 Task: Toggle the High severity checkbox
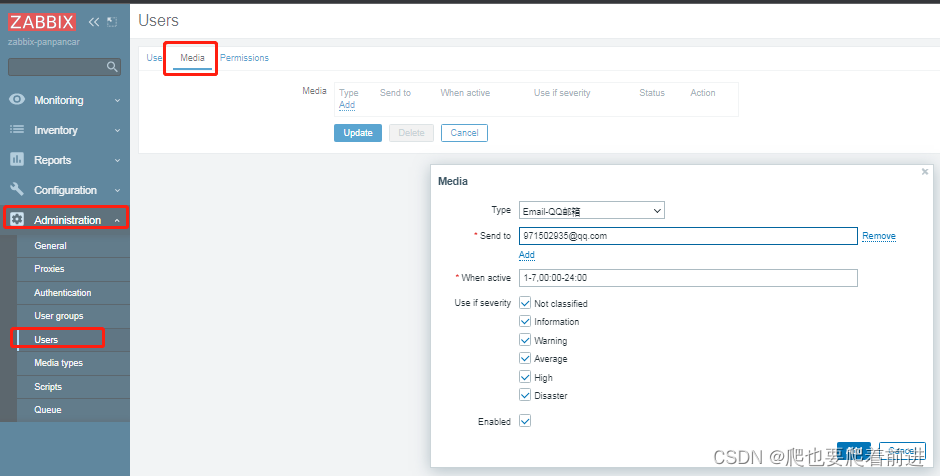tap(525, 377)
